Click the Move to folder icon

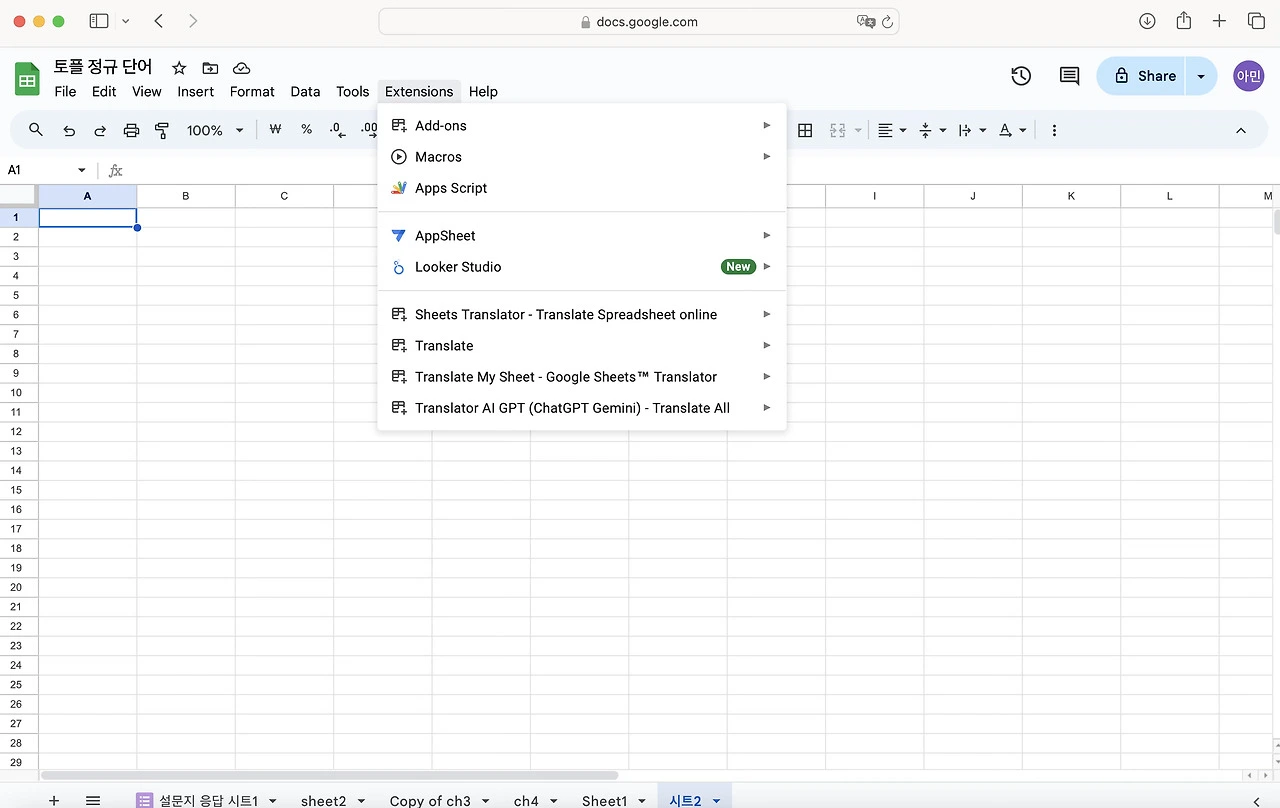210,68
